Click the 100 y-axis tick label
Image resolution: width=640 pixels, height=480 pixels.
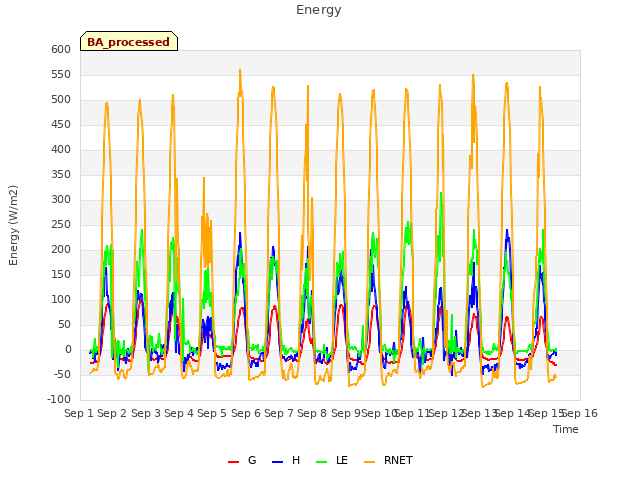click(x=61, y=300)
